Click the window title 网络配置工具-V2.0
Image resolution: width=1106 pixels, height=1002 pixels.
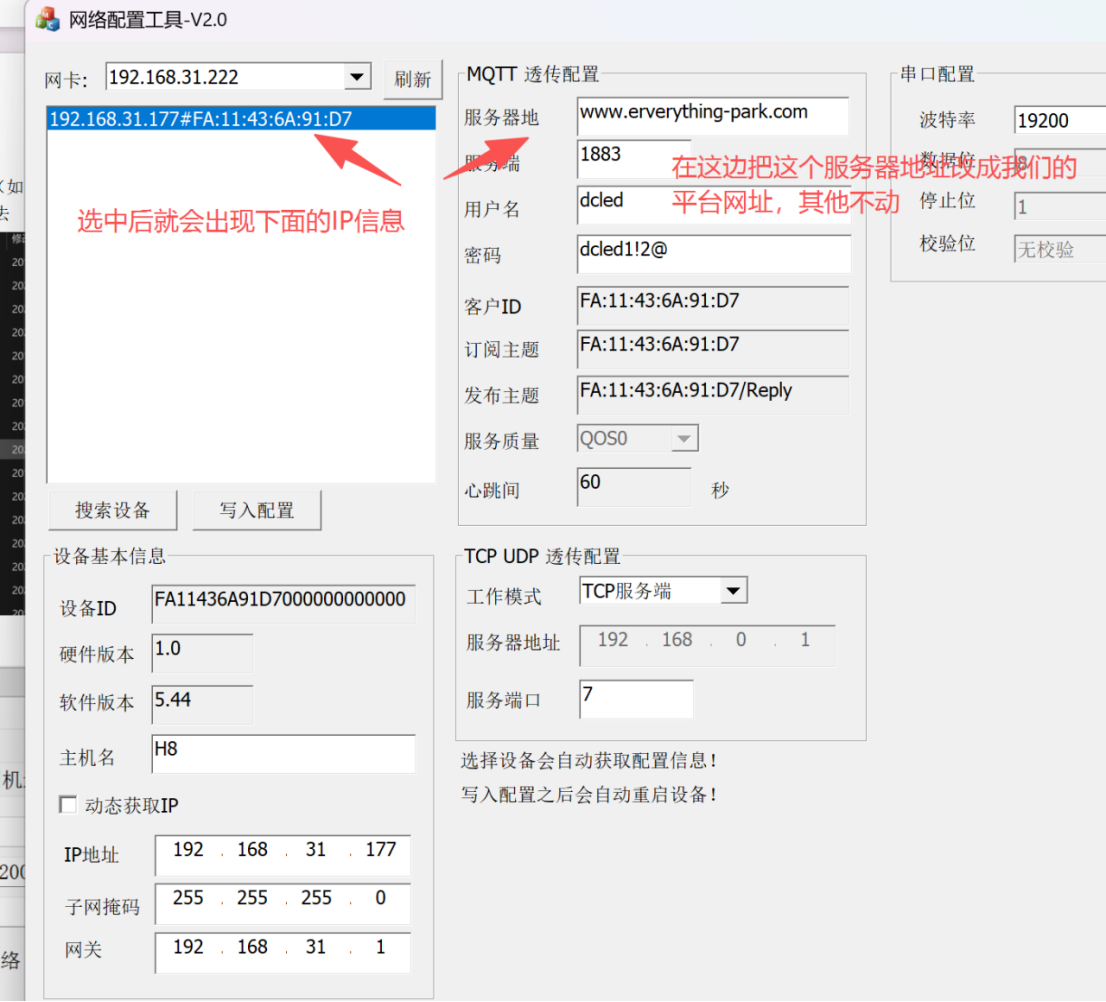click(147, 20)
